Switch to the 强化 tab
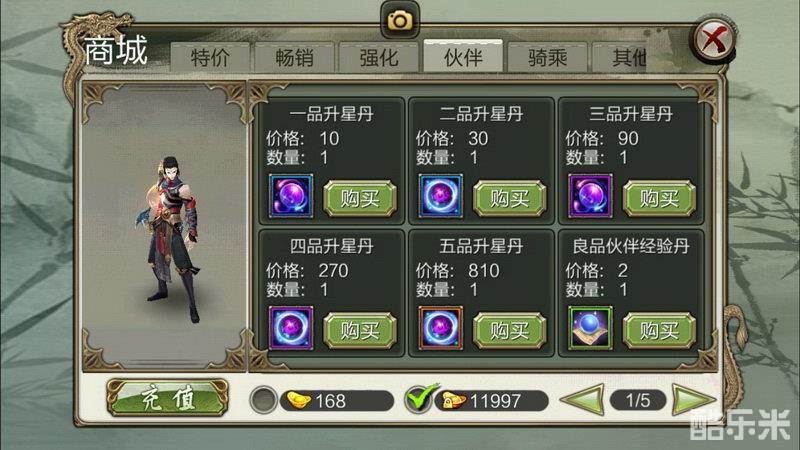 [379, 57]
